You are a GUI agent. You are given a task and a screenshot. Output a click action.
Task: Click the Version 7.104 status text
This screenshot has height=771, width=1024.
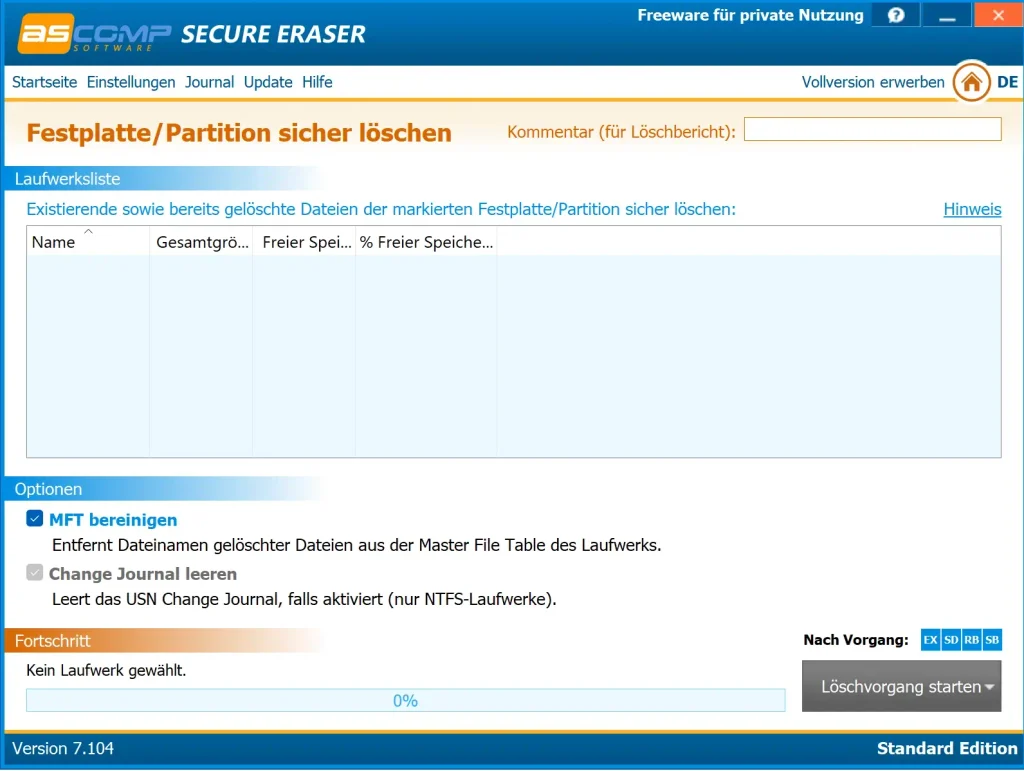(x=63, y=748)
